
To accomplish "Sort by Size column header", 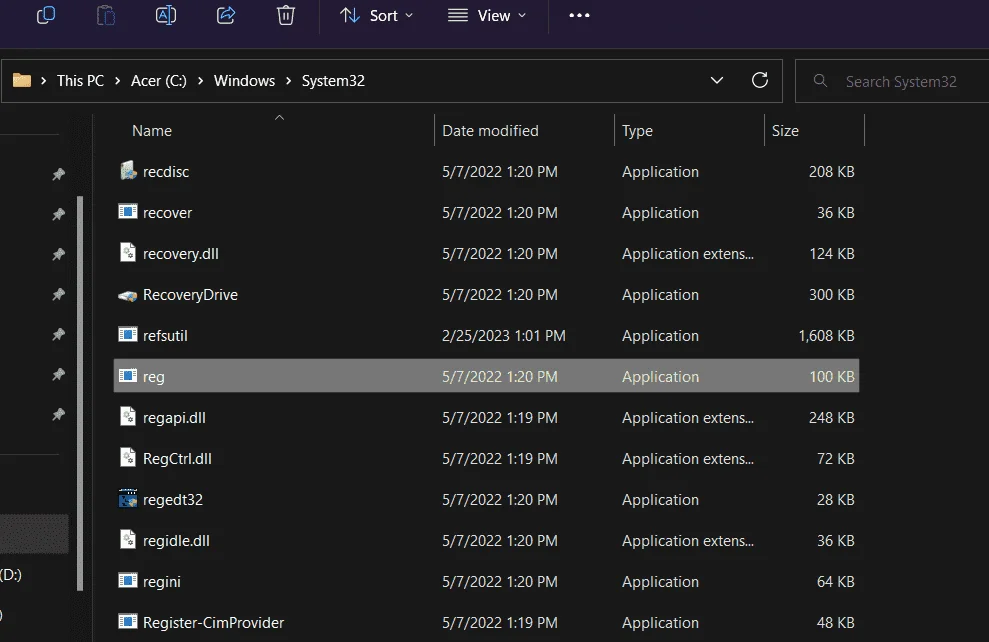I will pos(785,131).
